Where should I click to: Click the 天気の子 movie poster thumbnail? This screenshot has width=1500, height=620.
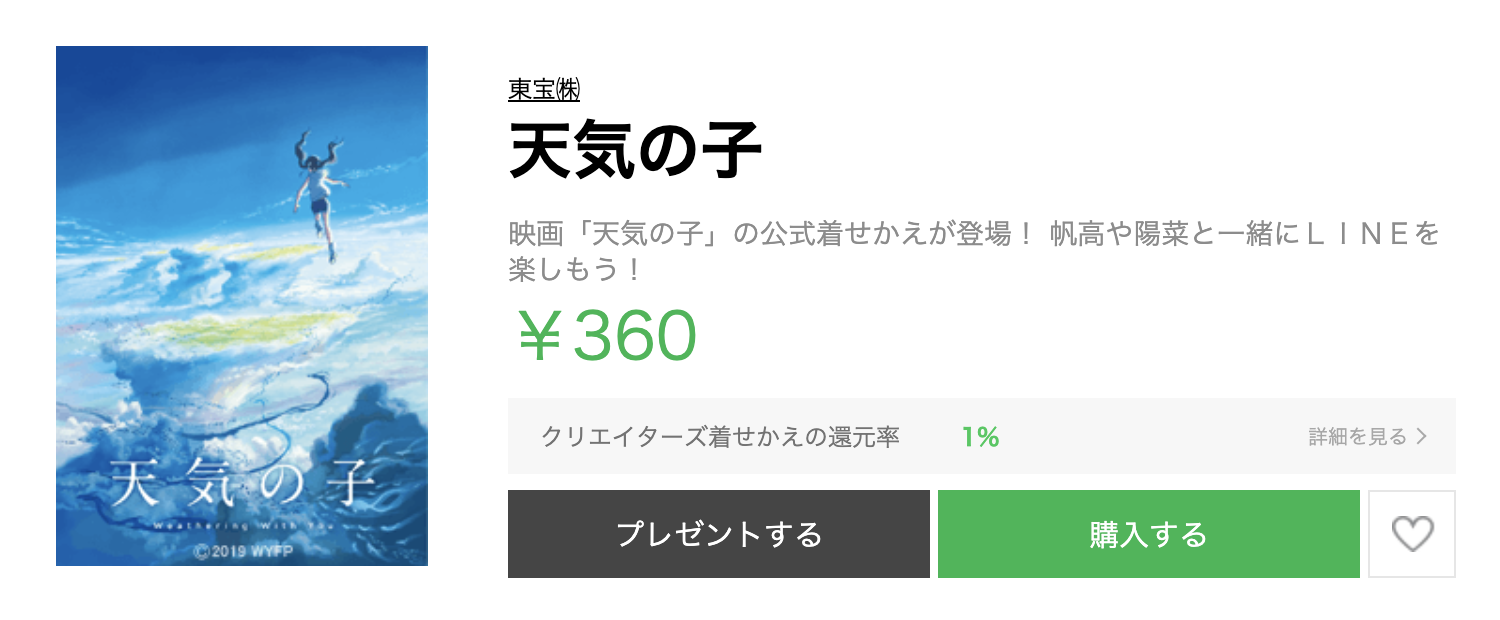242,306
